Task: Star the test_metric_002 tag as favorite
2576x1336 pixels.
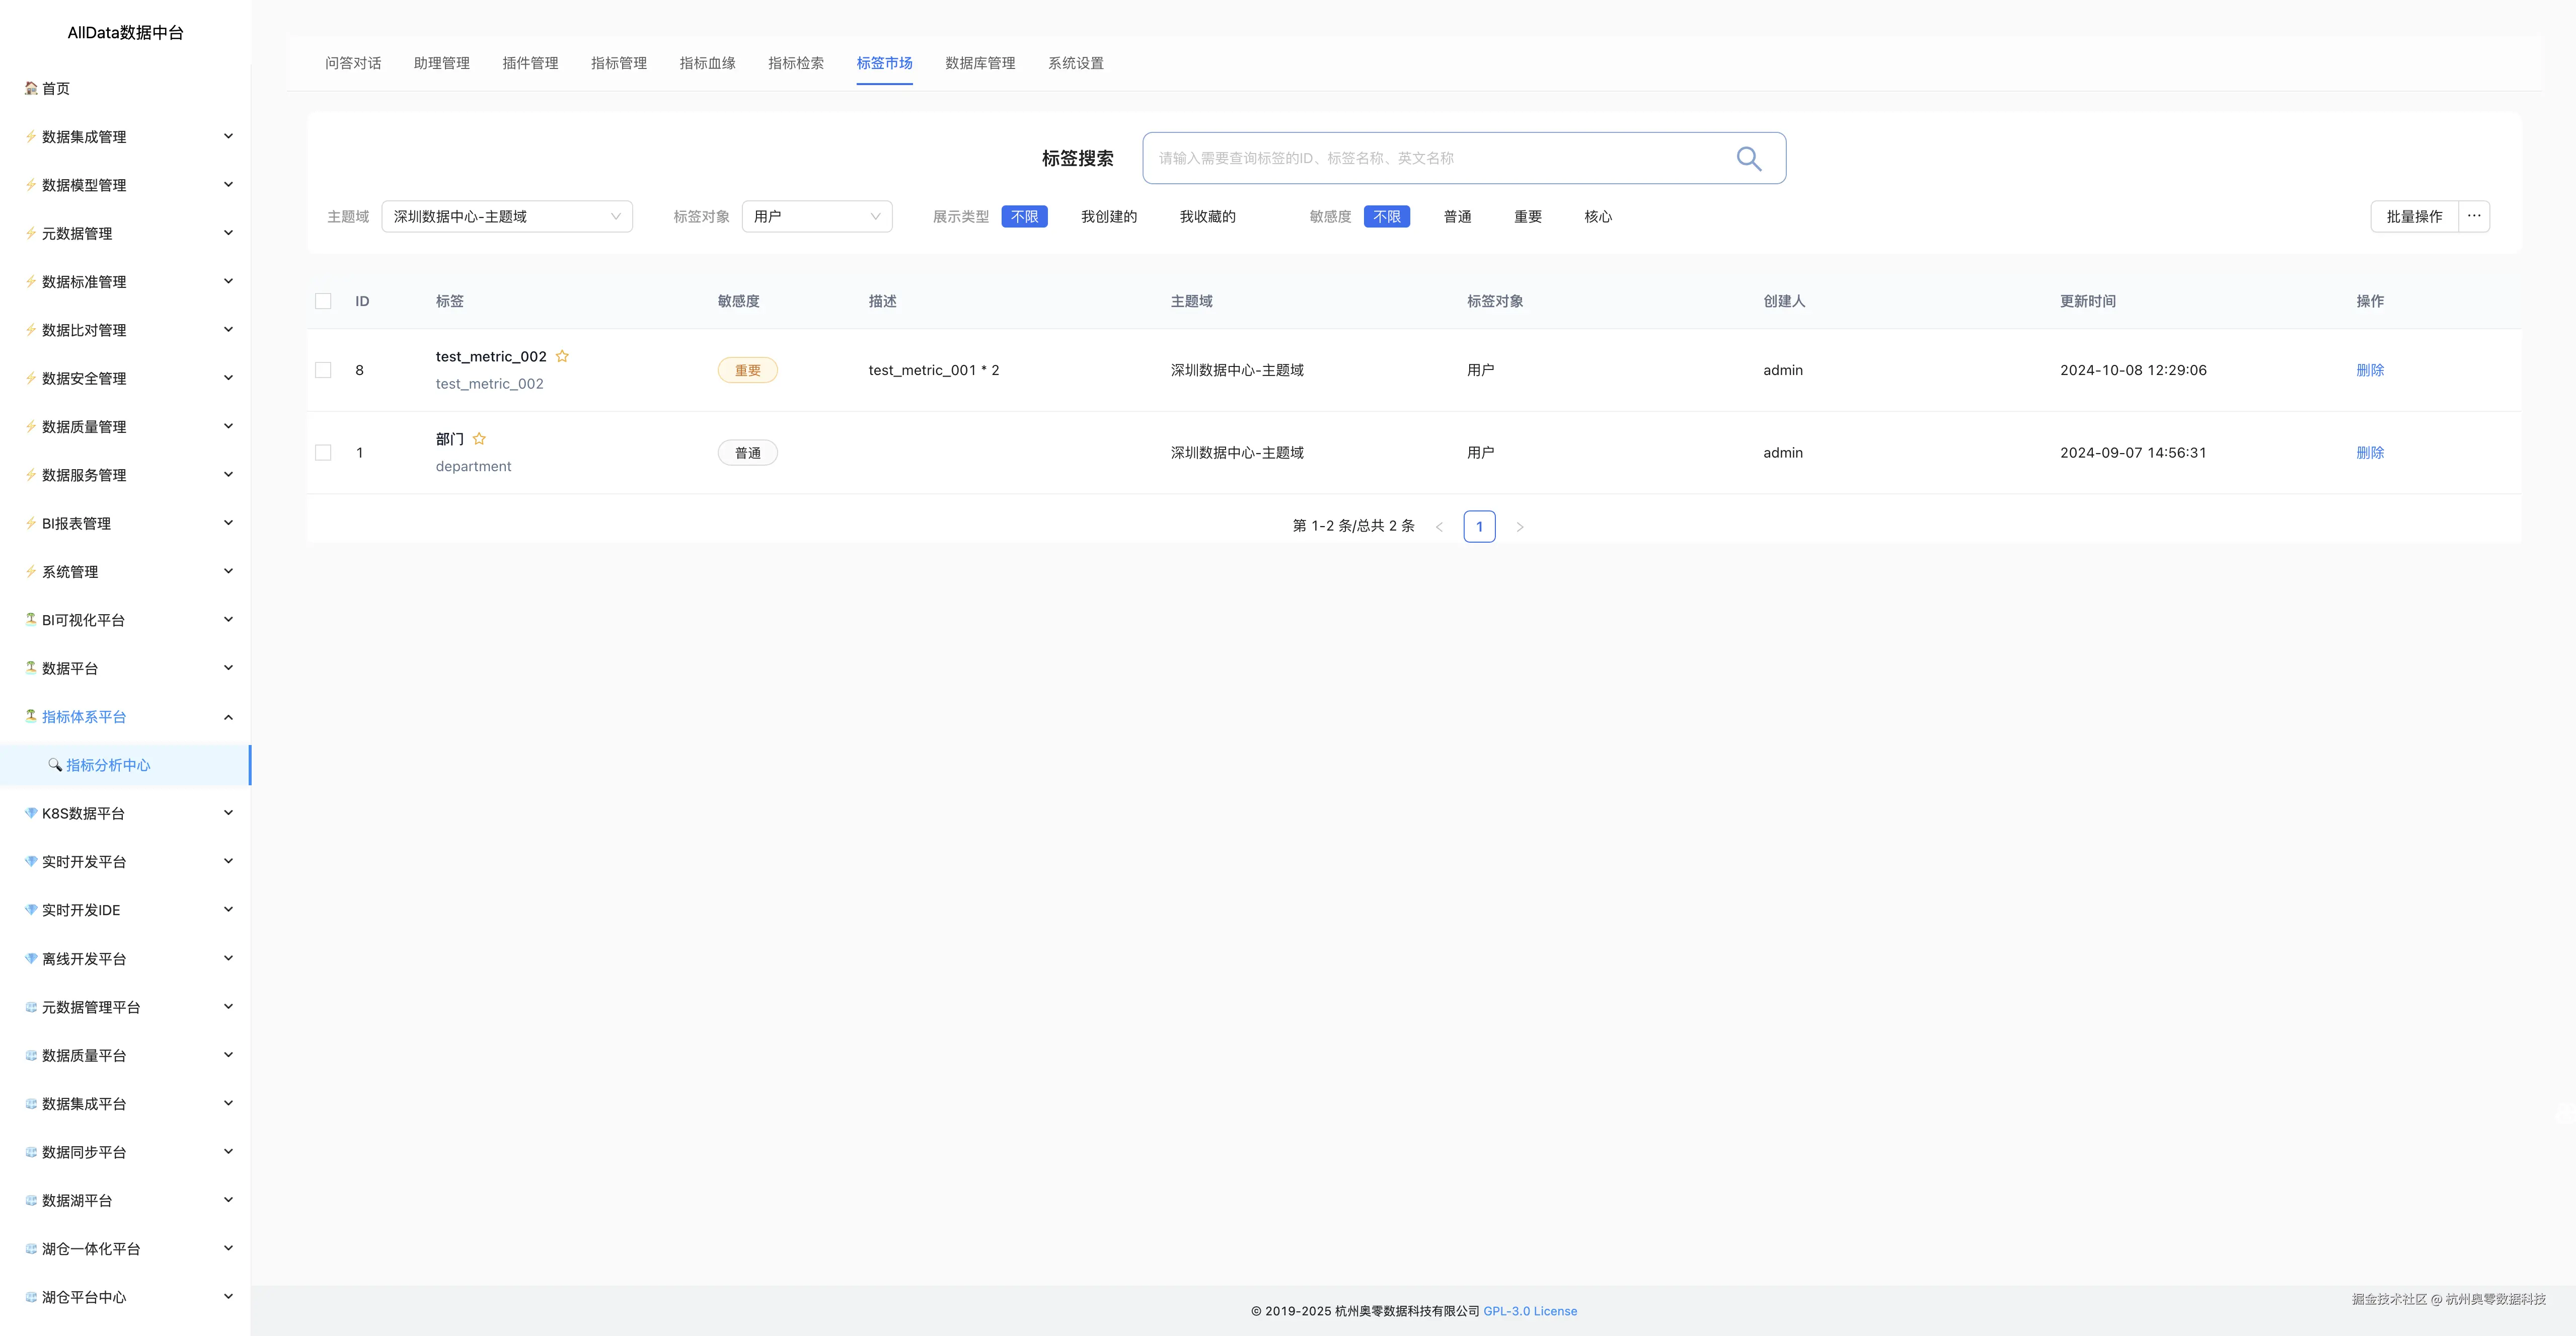Action: (x=562, y=356)
